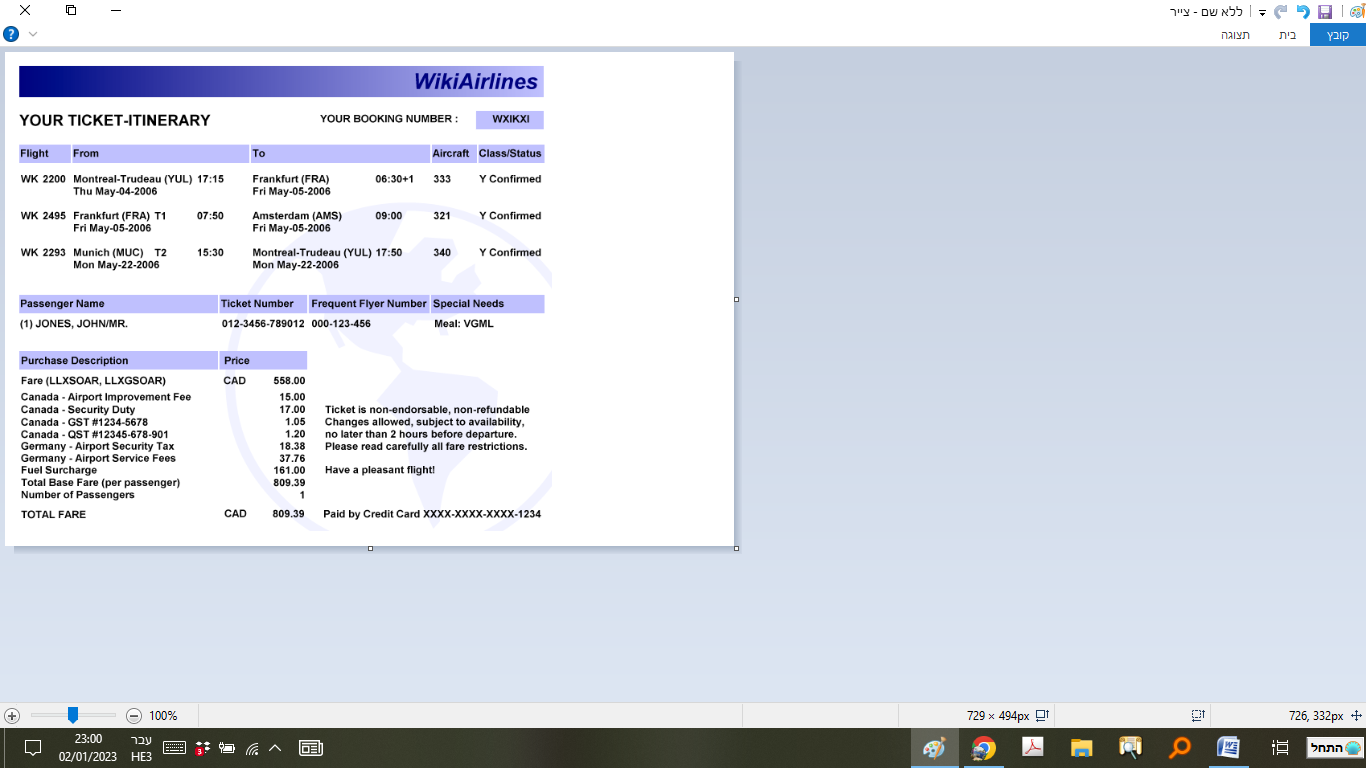1366x768 pixels.
Task: Click the zoom slider handle
Action: [x=73, y=715]
